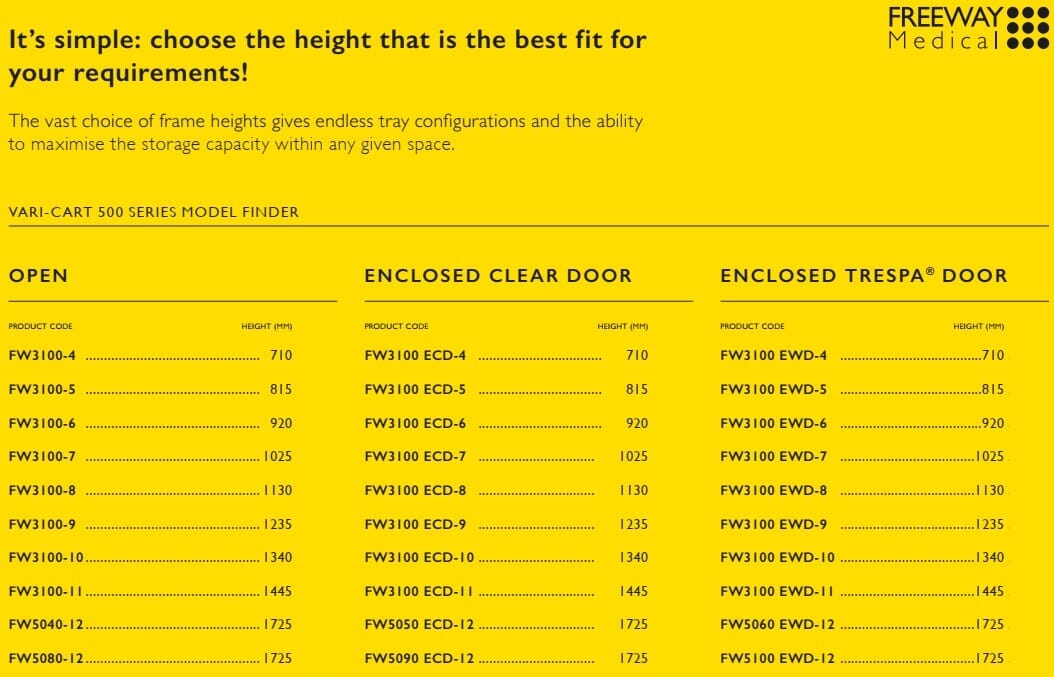Select product code FW3100 ECD-5
This screenshot has width=1054, height=677.
click(x=415, y=389)
